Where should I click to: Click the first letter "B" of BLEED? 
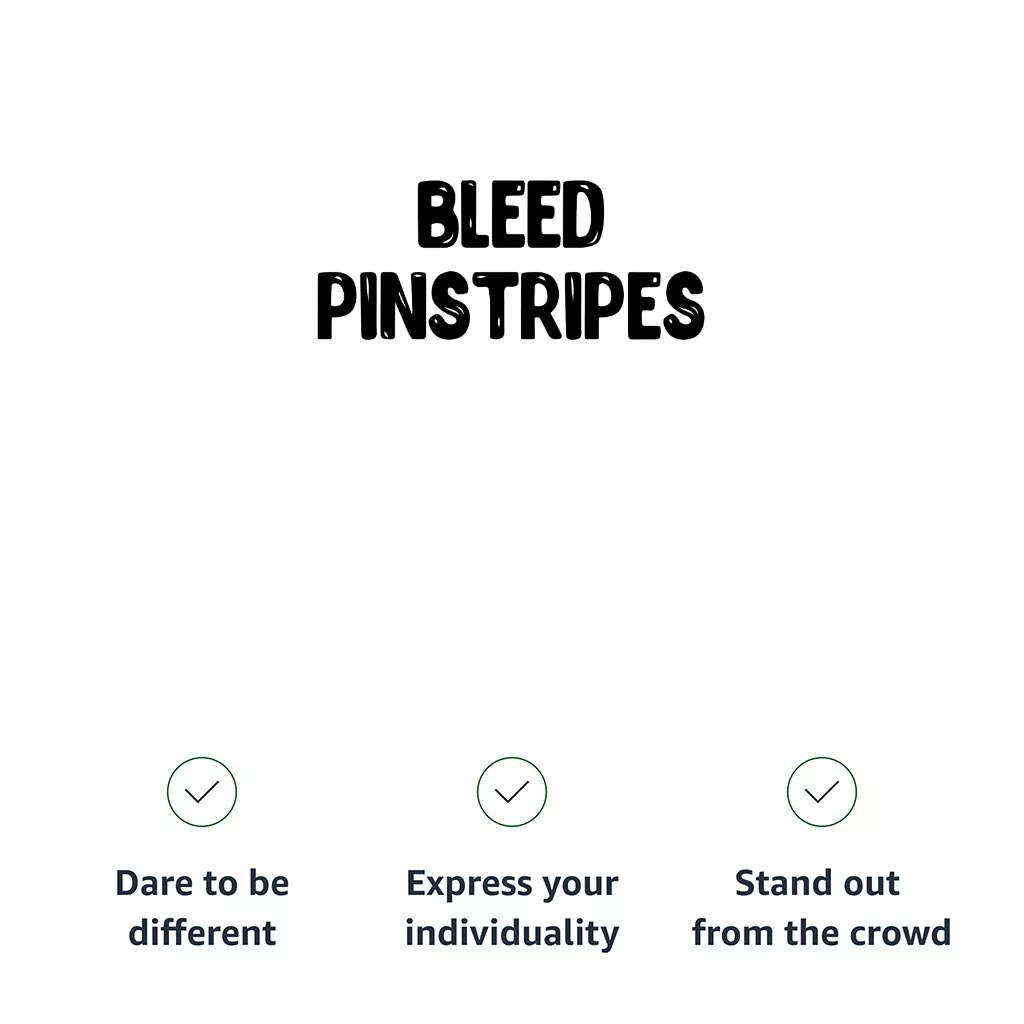[437, 215]
